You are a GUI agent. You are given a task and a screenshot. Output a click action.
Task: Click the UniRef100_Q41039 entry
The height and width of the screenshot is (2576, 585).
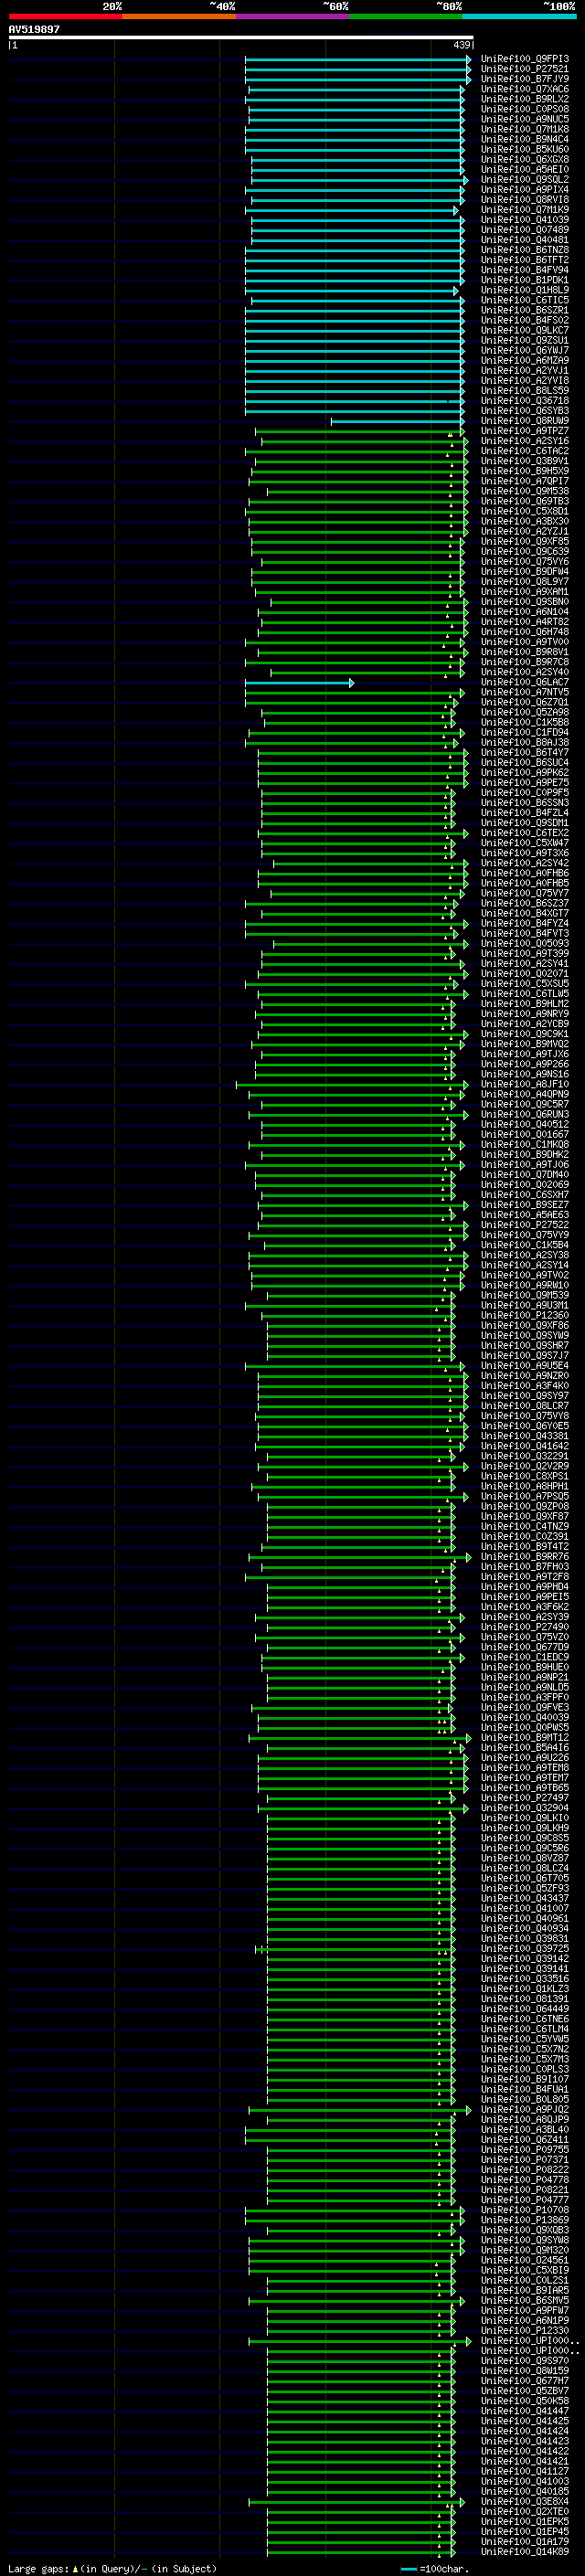524,220
